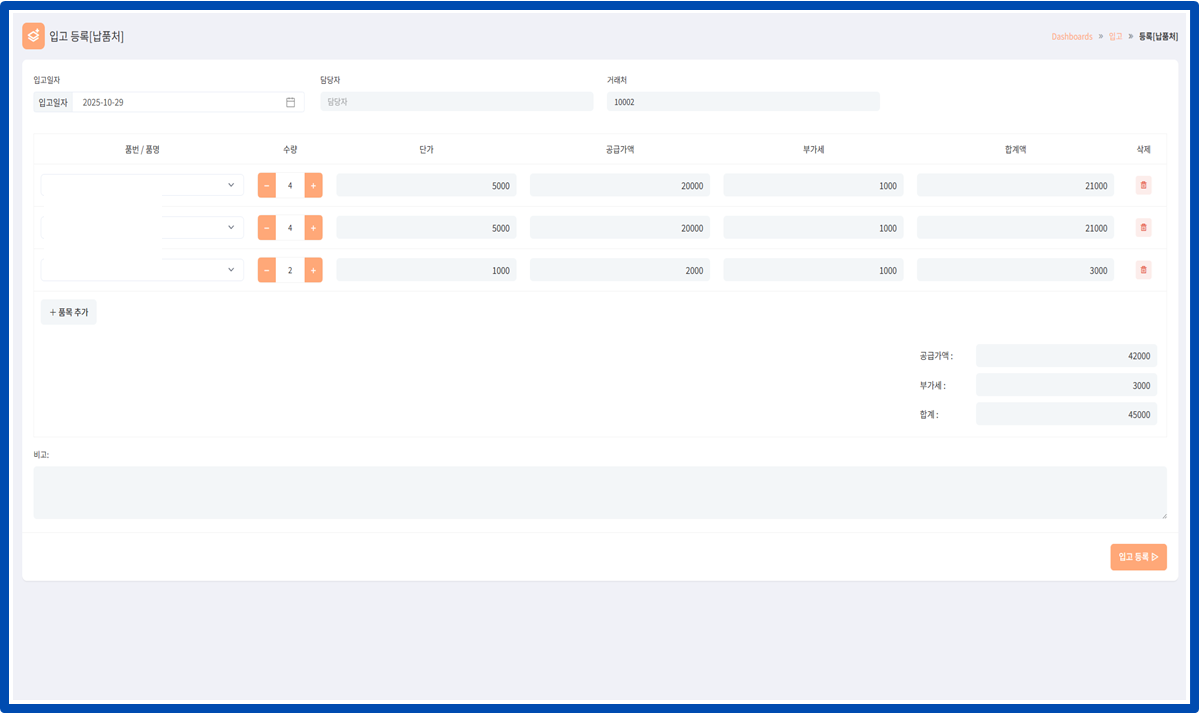
Task: Click the 거래처 field showing 10002
Action: point(742,102)
